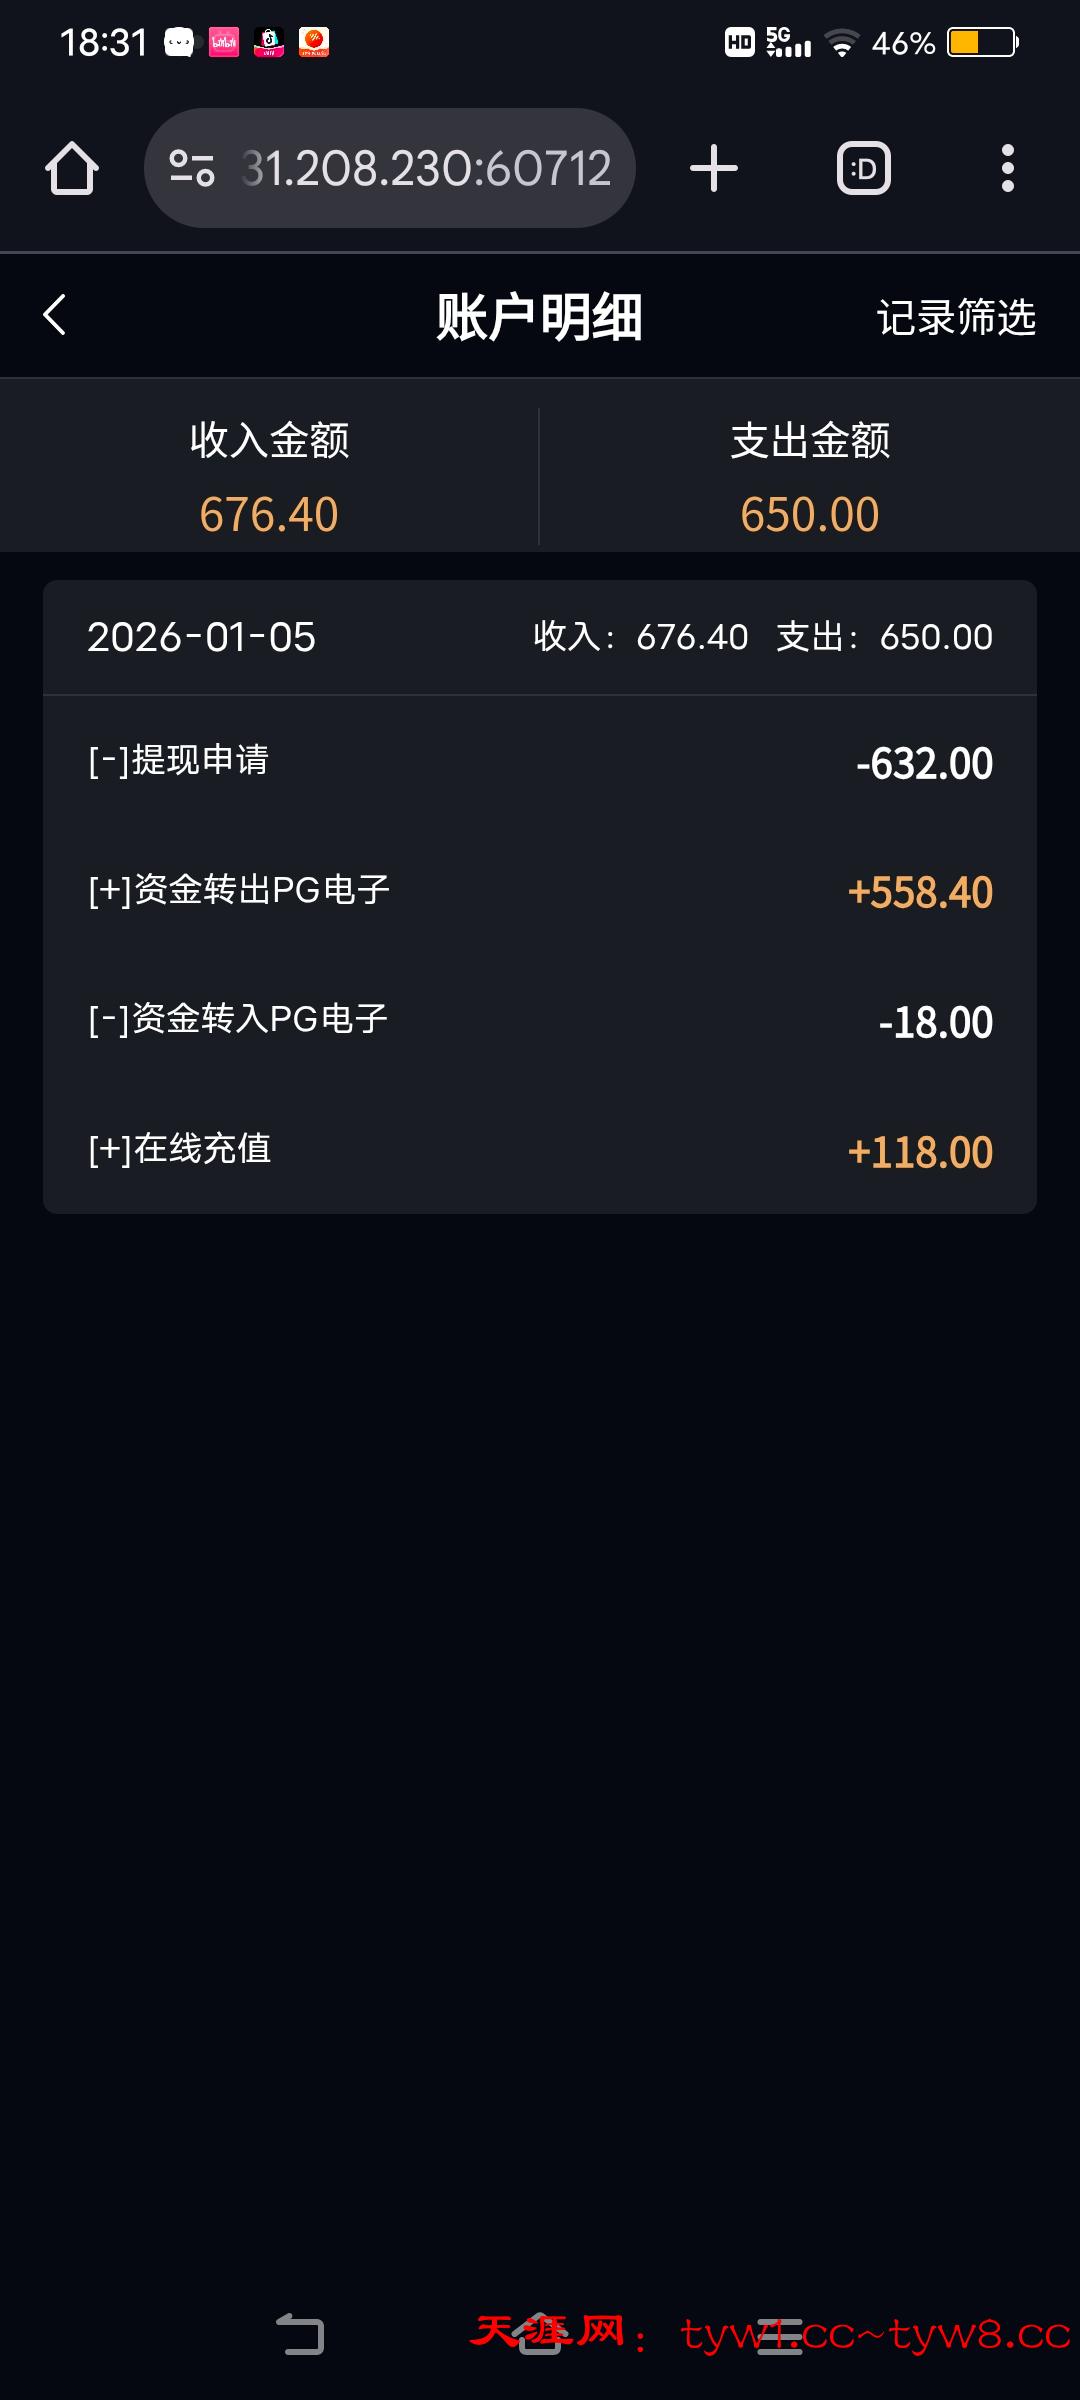Open the 资金转出PG电子 transaction row

pos(540,891)
